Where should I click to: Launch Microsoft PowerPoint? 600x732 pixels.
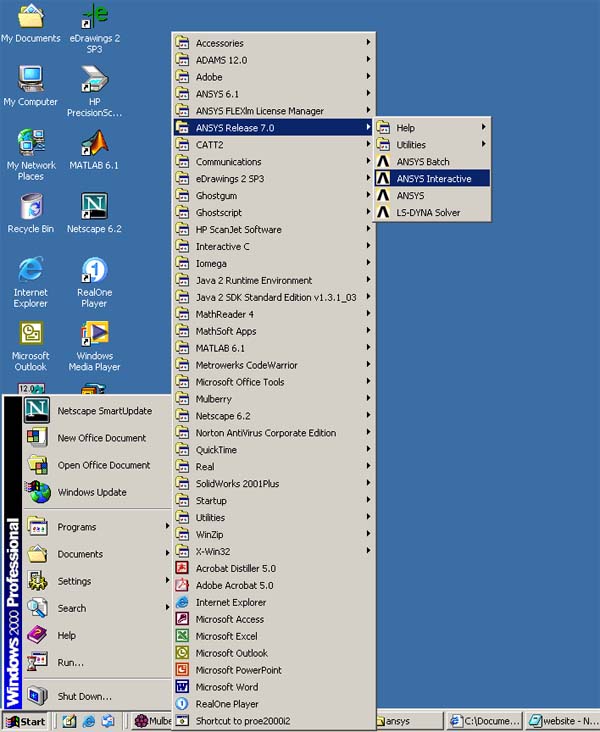pos(274,670)
